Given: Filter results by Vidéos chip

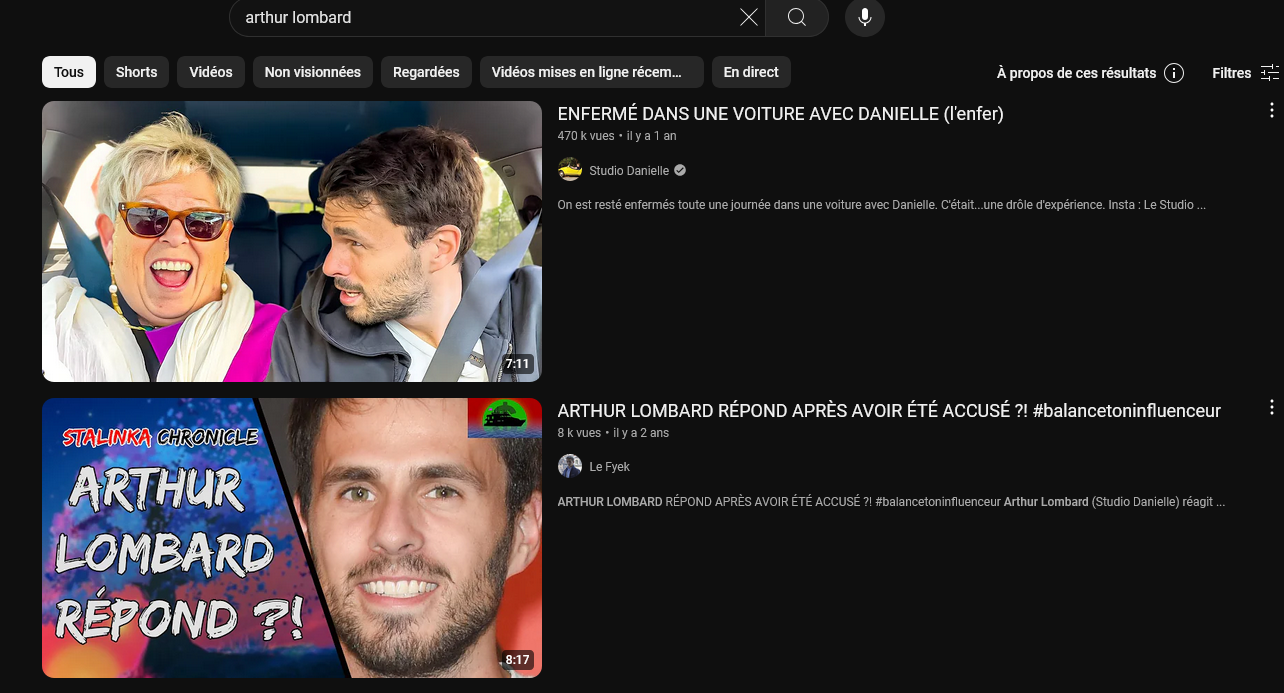Looking at the screenshot, I should (211, 72).
